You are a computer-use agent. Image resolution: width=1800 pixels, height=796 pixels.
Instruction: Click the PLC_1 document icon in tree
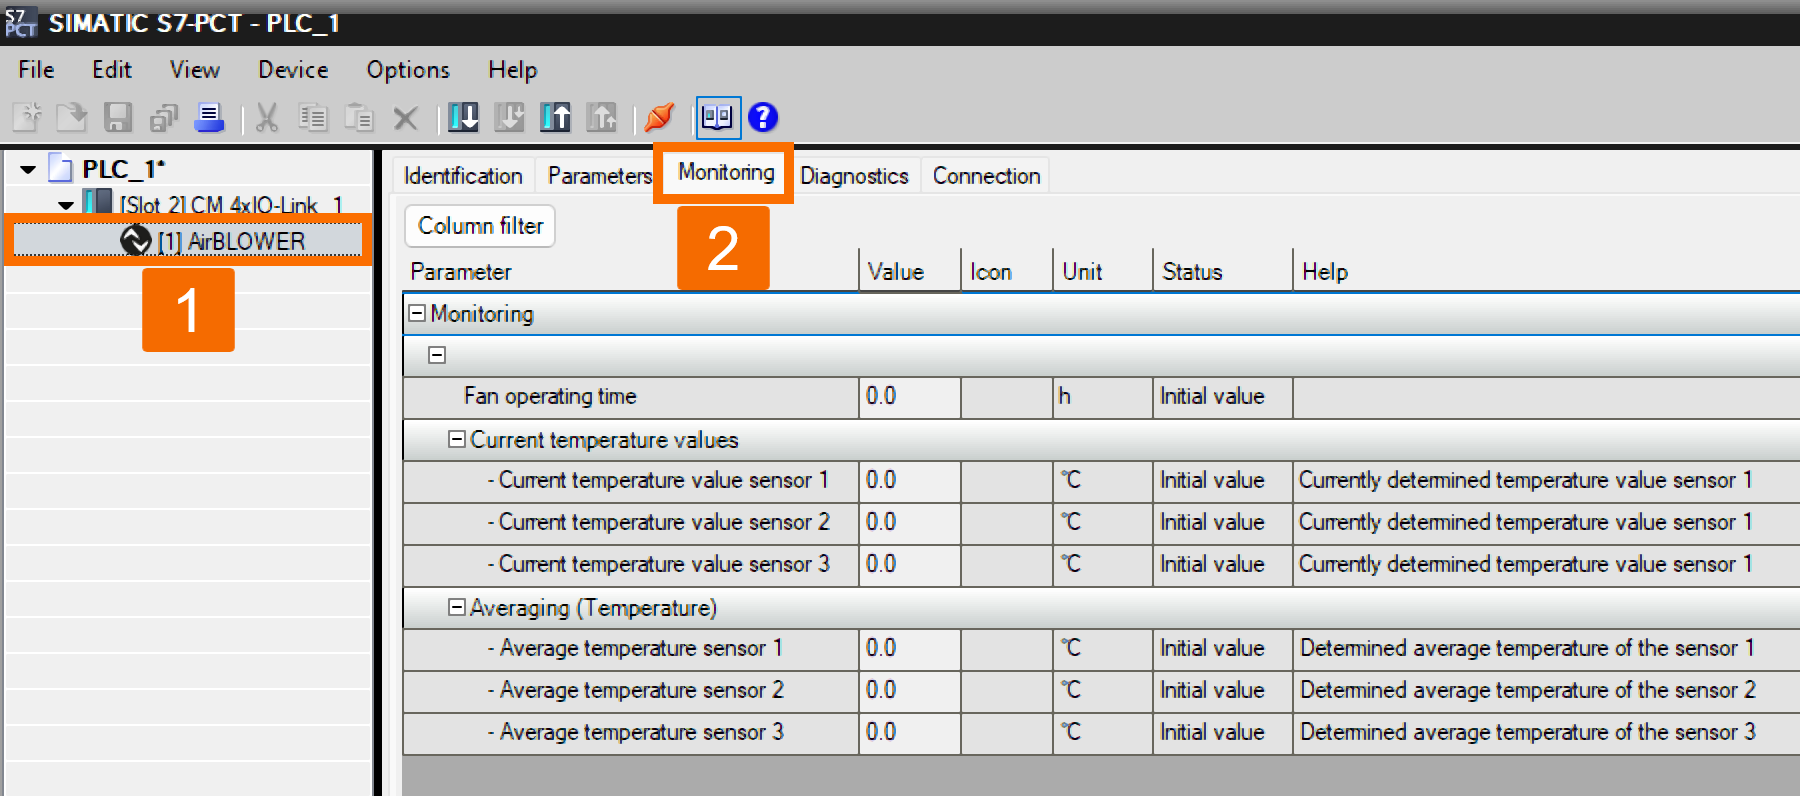pos(61,169)
